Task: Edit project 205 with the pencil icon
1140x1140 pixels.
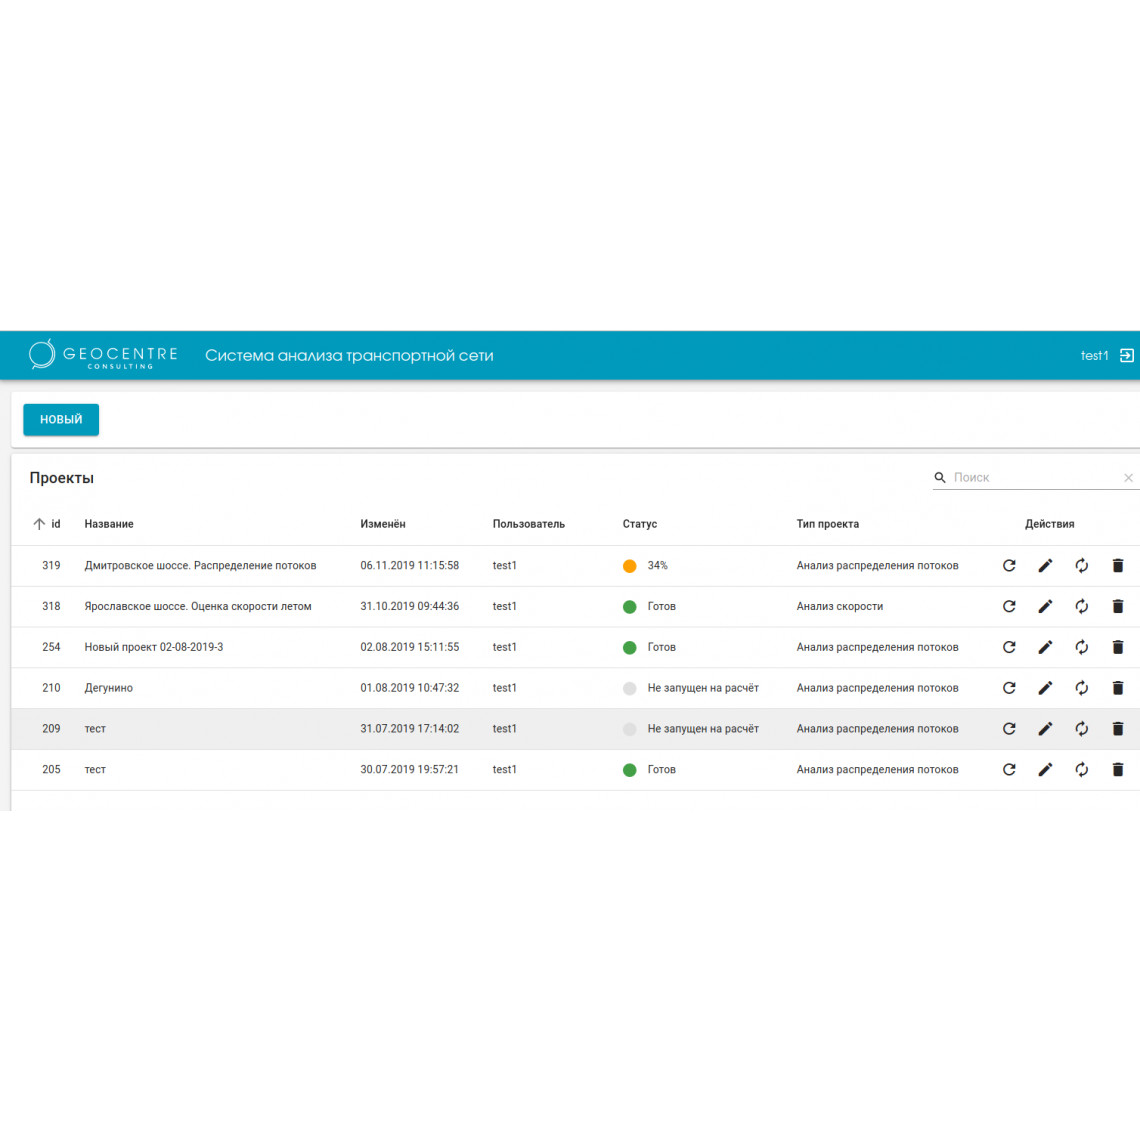Action: tap(1045, 769)
